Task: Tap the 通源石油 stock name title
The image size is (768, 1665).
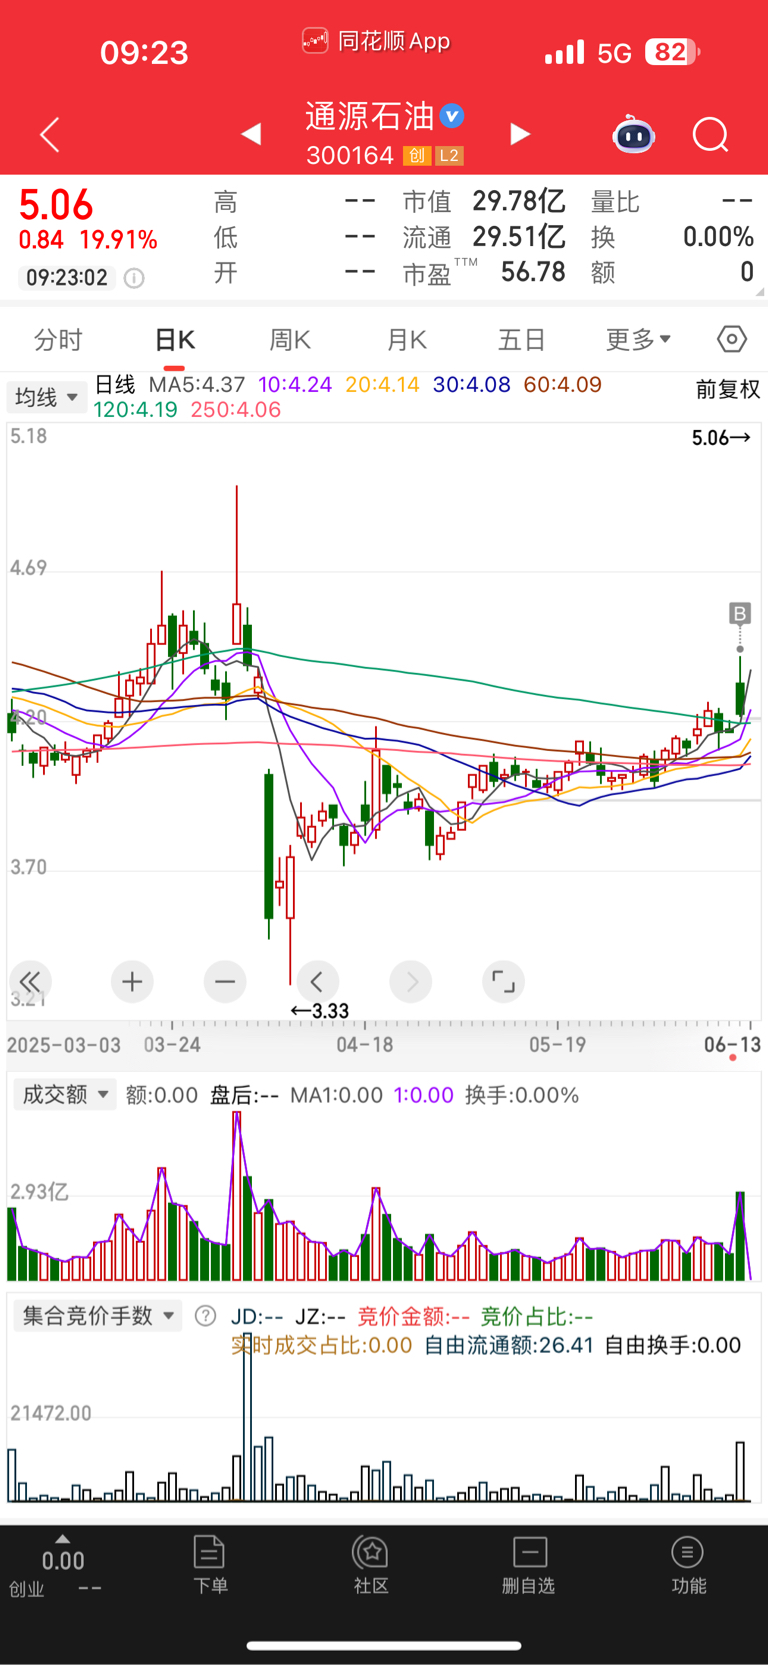Action: pos(369,116)
